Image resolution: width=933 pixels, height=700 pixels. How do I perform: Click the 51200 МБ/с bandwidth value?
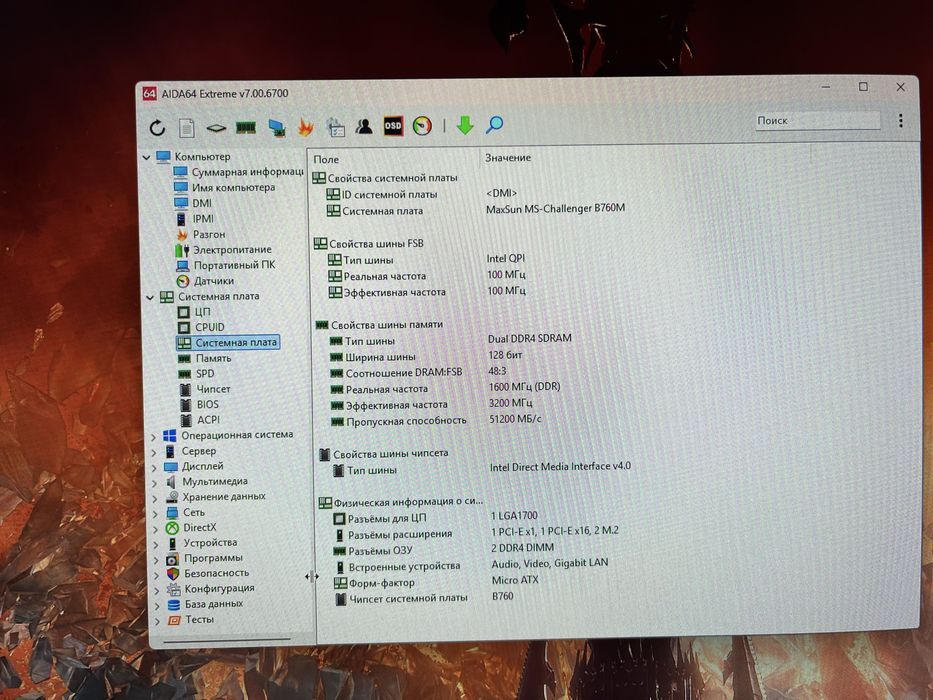(515, 419)
